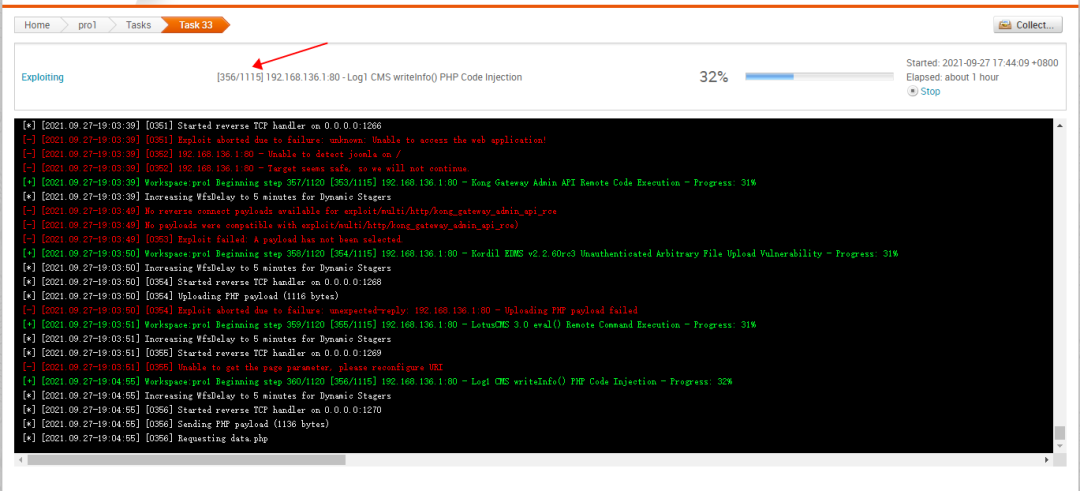This screenshot has height=491, width=1080.
Task: Click log line 'Sending PHP payload (1136 bytes)'
Action: (175, 424)
